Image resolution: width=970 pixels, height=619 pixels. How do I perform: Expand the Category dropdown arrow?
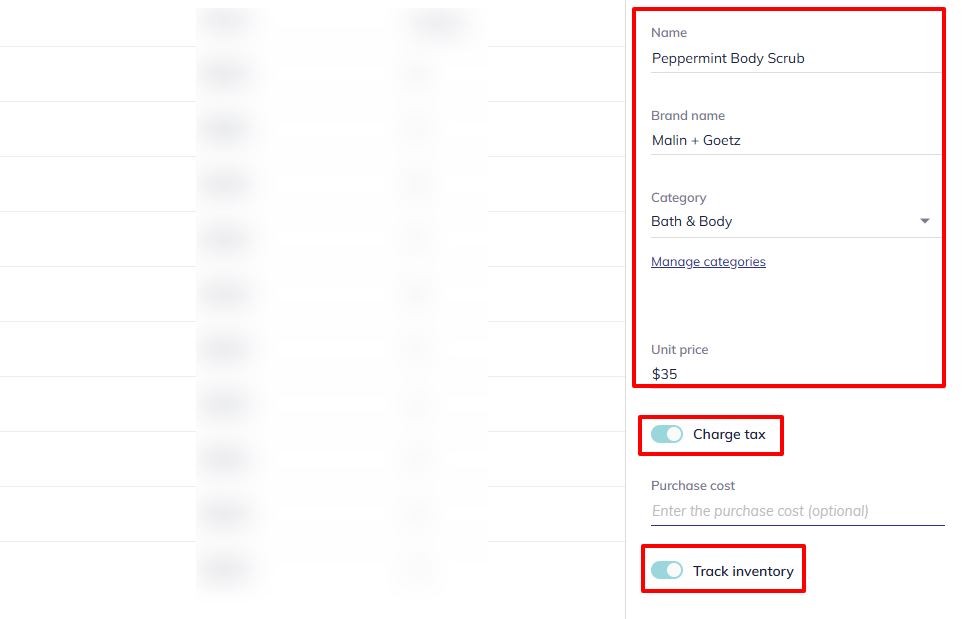point(925,221)
